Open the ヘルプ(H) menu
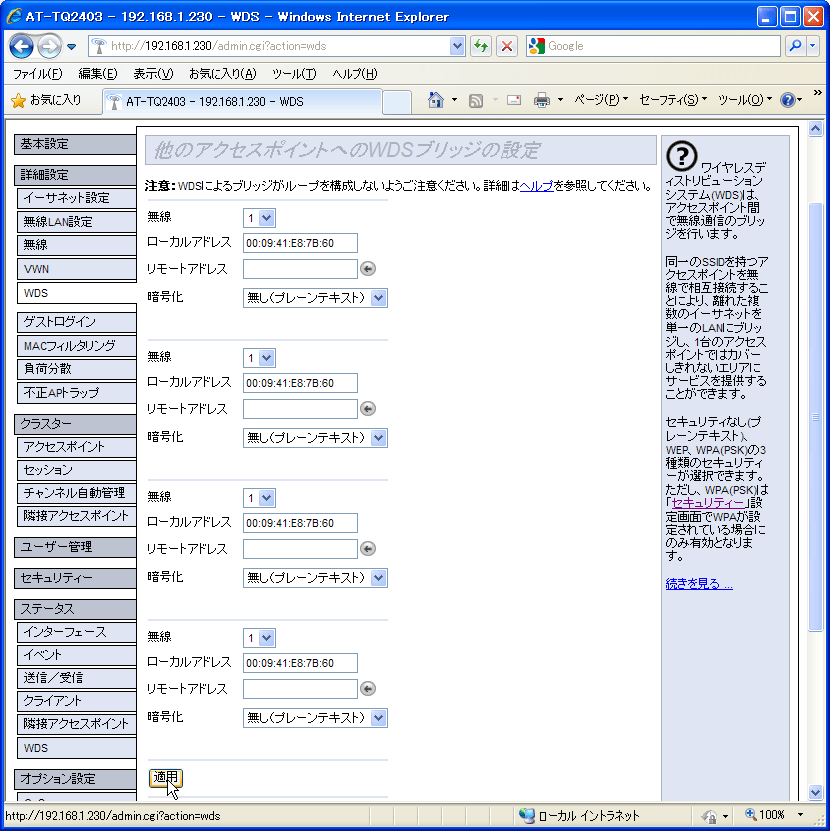The image size is (830, 831). 355,74
